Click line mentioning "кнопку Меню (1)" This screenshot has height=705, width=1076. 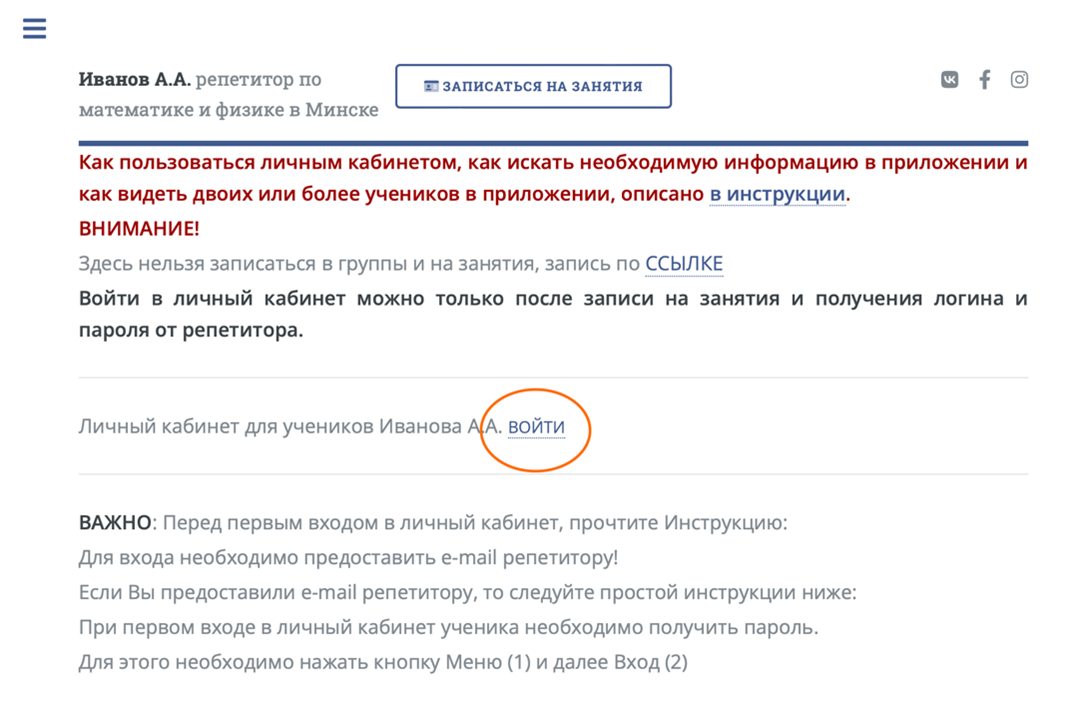coord(383,662)
